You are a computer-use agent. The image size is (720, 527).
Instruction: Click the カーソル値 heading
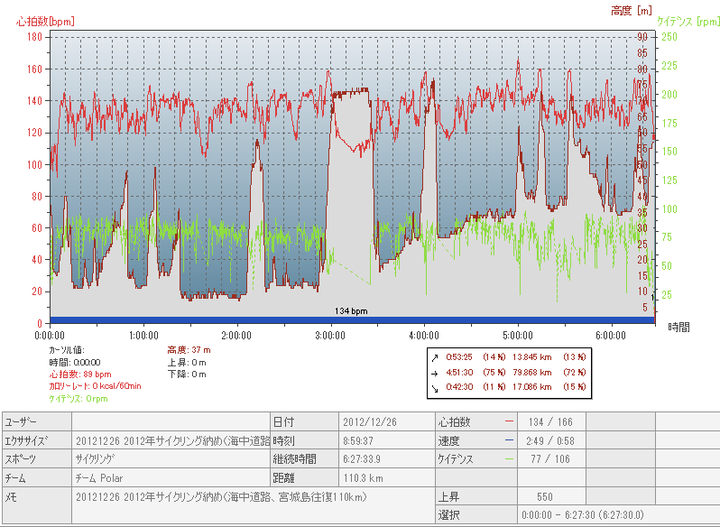pyautogui.click(x=67, y=350)
